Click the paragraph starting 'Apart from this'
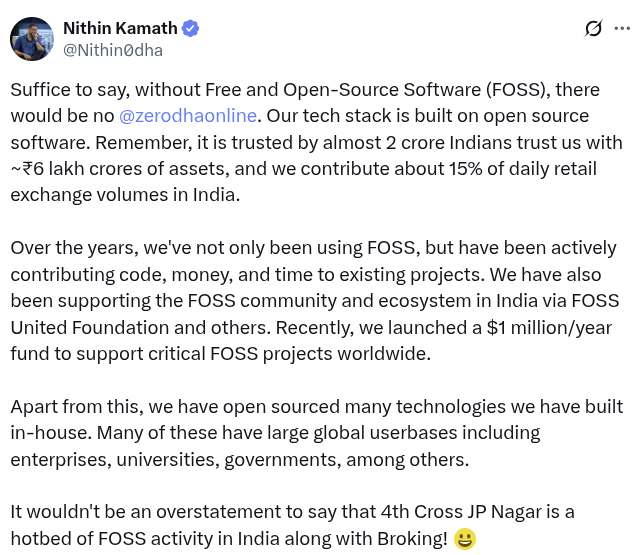The image size is (637, 555). point(316,433)
